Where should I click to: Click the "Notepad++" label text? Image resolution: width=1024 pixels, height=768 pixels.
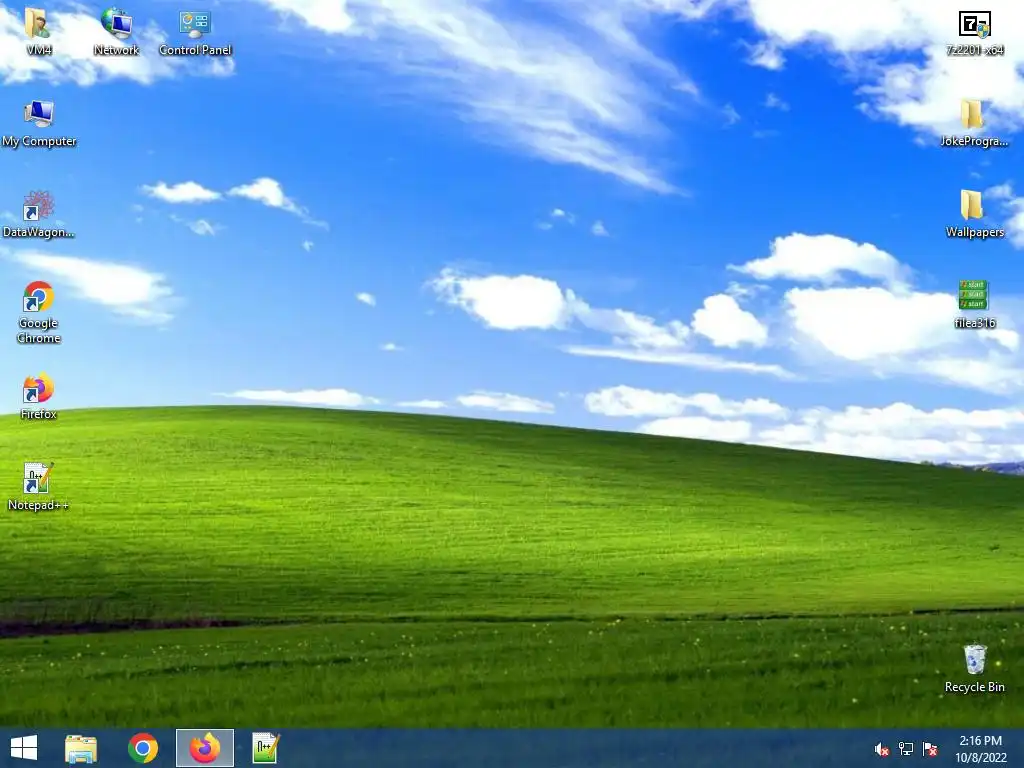39,505
